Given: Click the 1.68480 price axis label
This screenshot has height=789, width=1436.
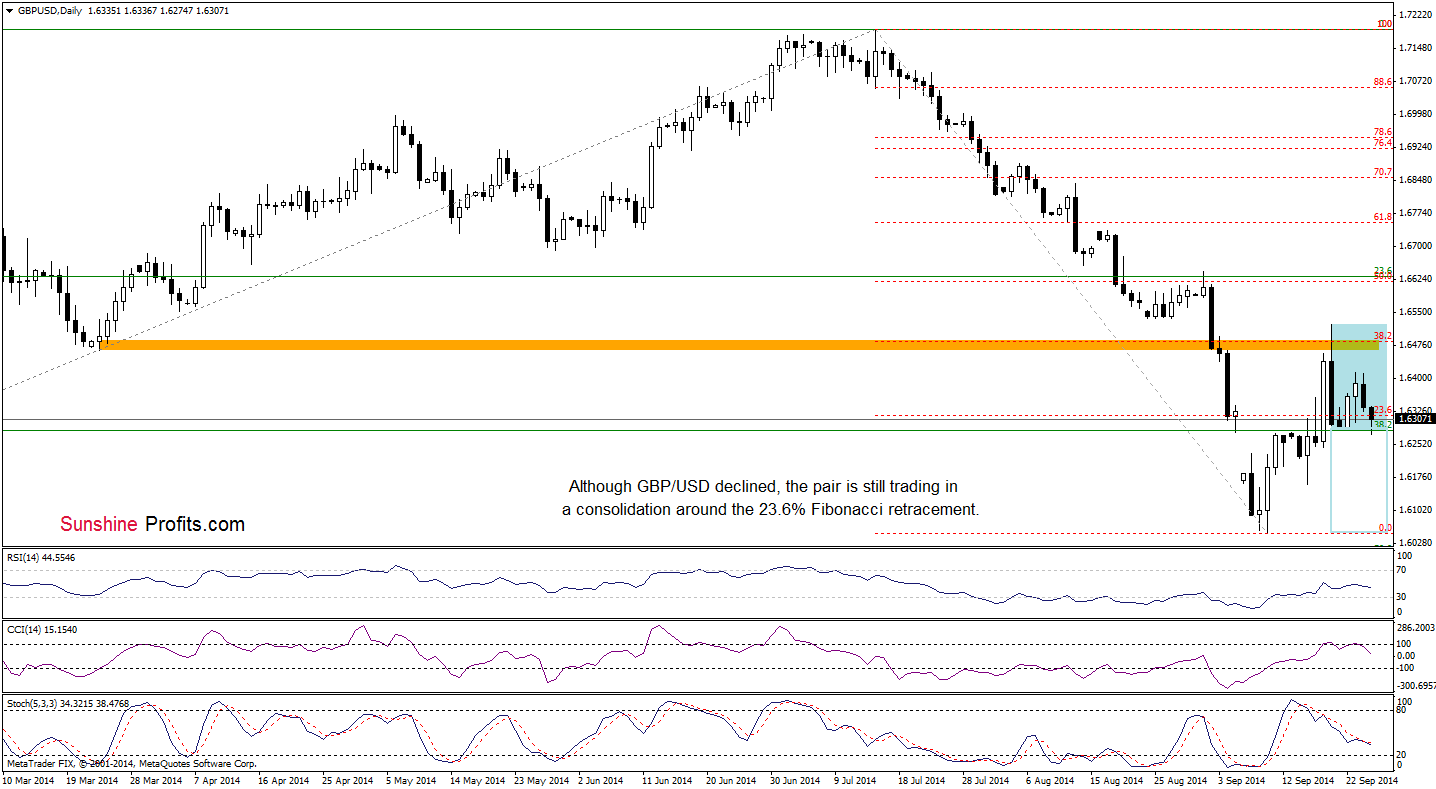Looking at the screenshot, I should pos(1416,180).
